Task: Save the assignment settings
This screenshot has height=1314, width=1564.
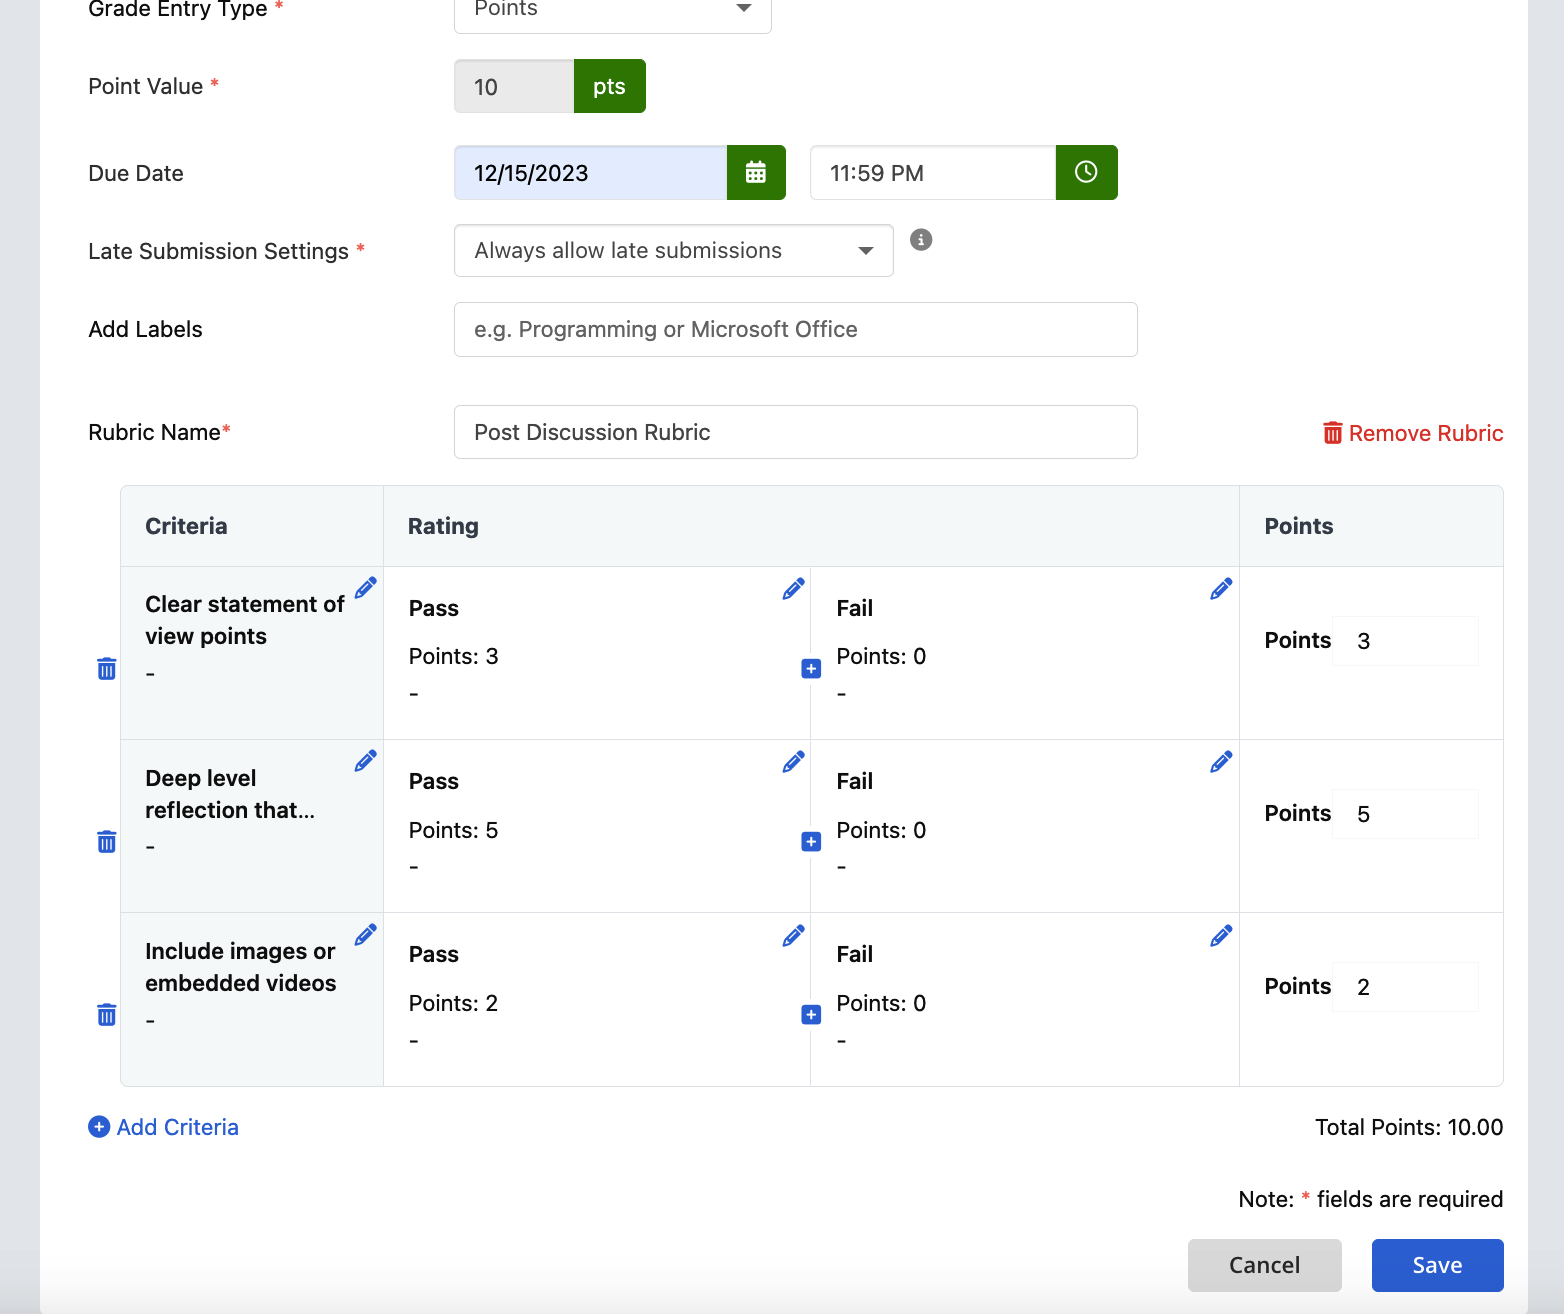Action: tap(1438, 1265)
